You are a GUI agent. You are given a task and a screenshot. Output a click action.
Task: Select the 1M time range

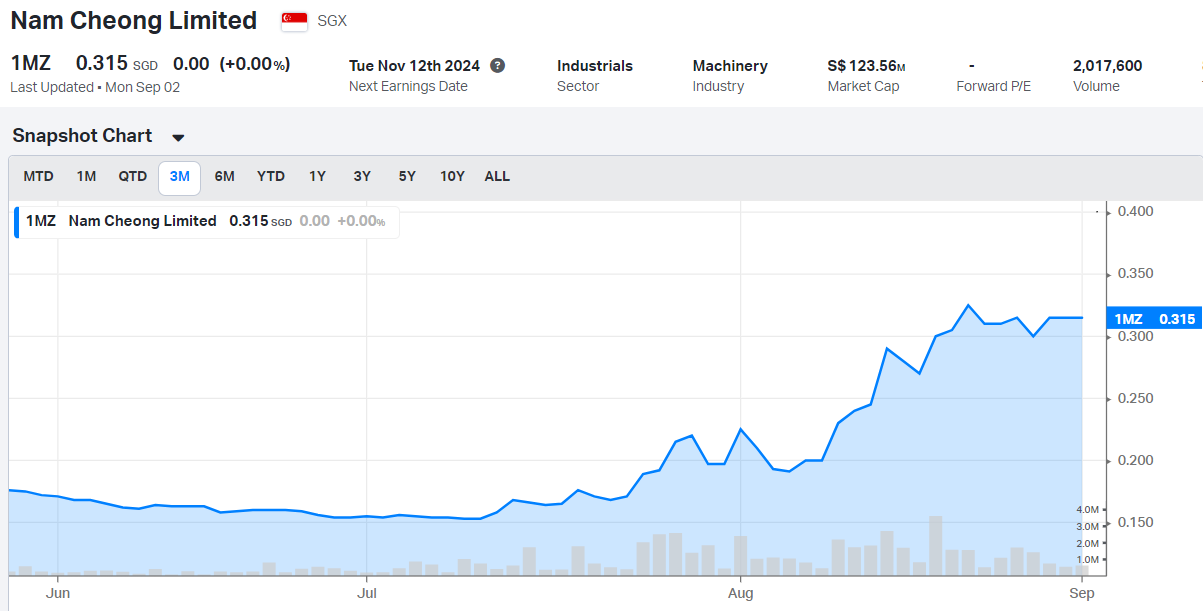click(x=87, y=177)
